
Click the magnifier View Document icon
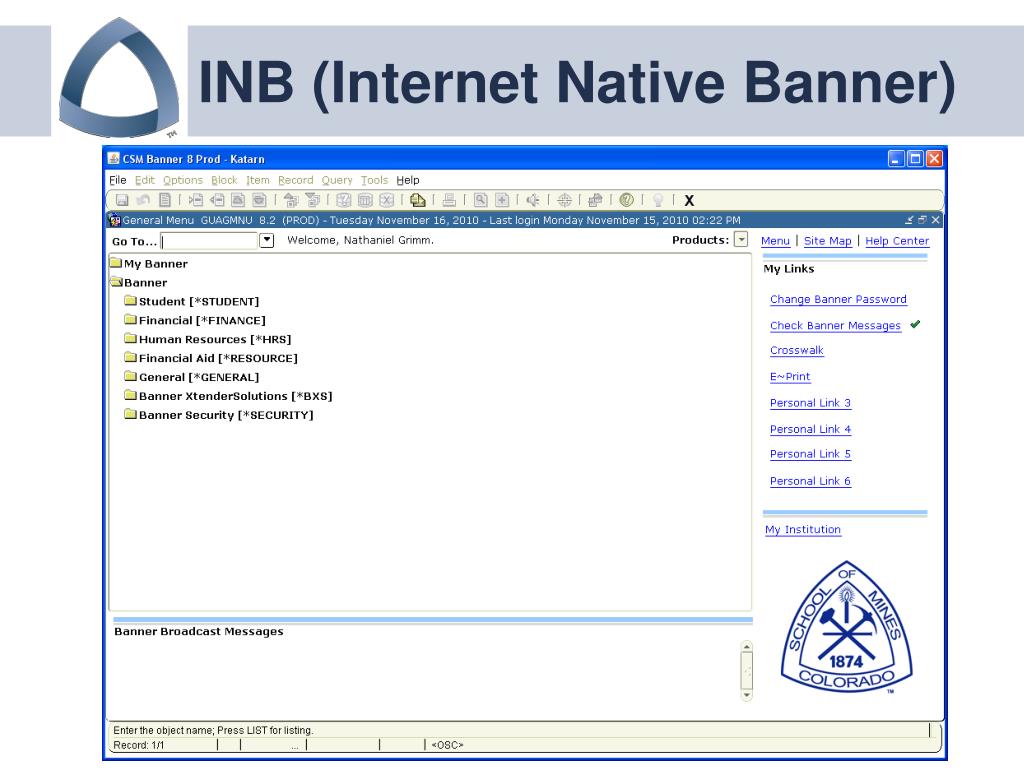pyautogui.click(x=481, y=200)
